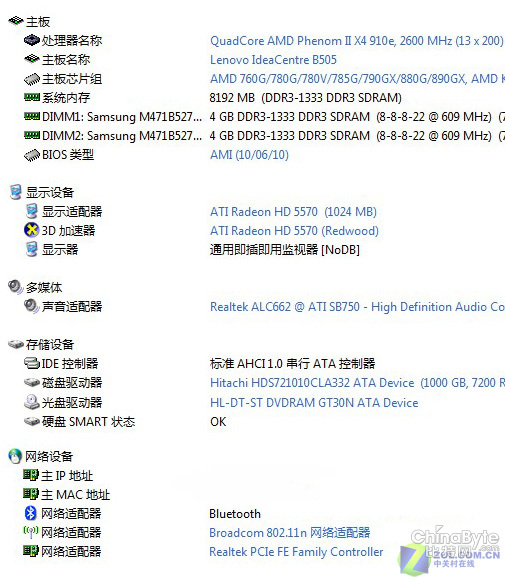Select the 标准 AHCI 1.0 串行 ATA 控制器 value

[x=292, y=363]
